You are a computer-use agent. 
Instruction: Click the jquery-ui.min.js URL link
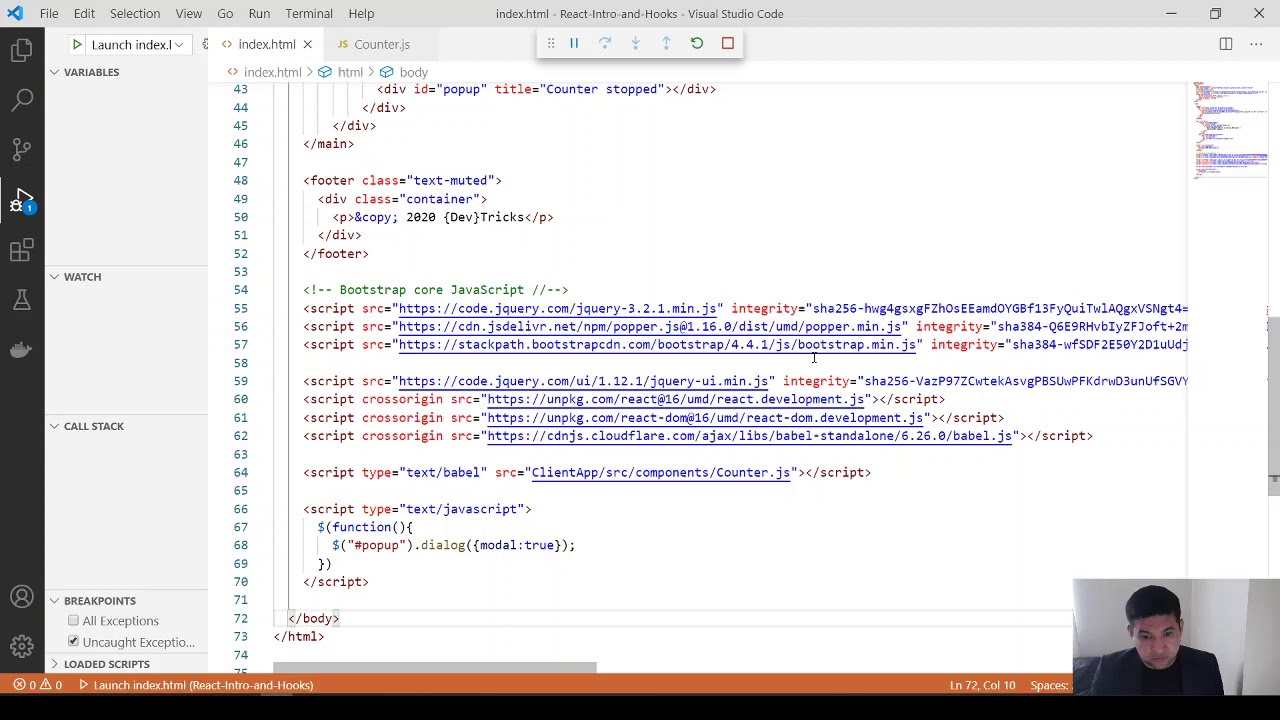tap(583, 381)
